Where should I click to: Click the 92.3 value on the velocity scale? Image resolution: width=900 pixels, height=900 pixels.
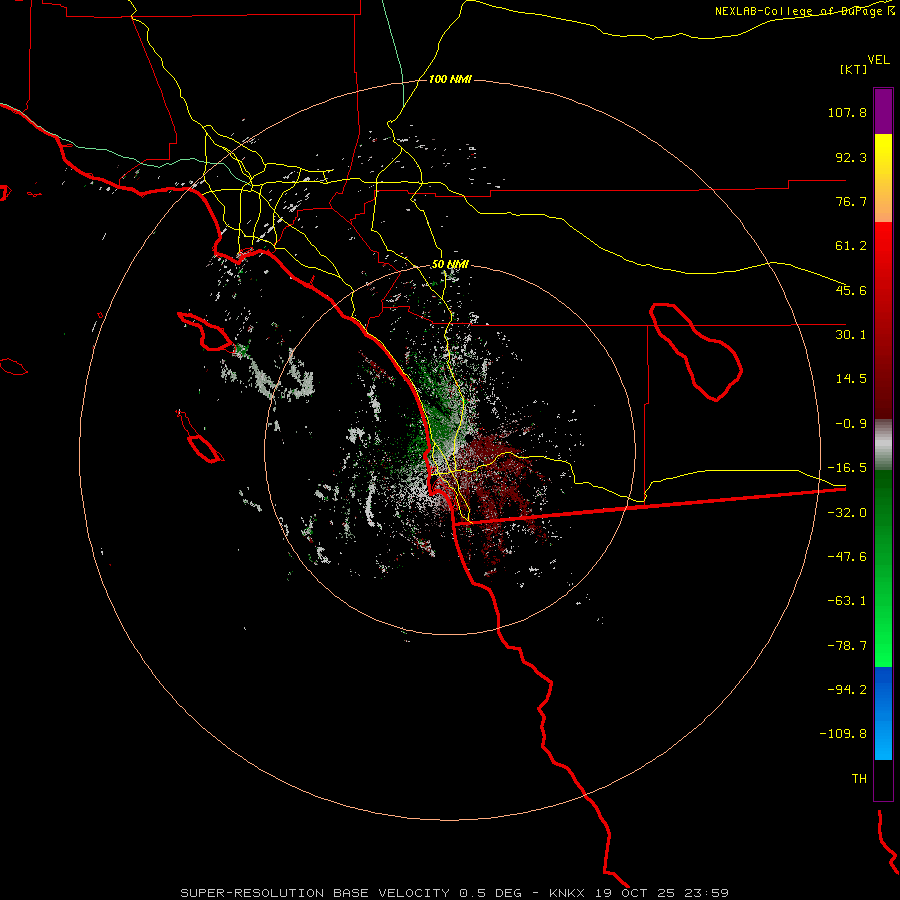pyautogui.click(x=851, y=157)
